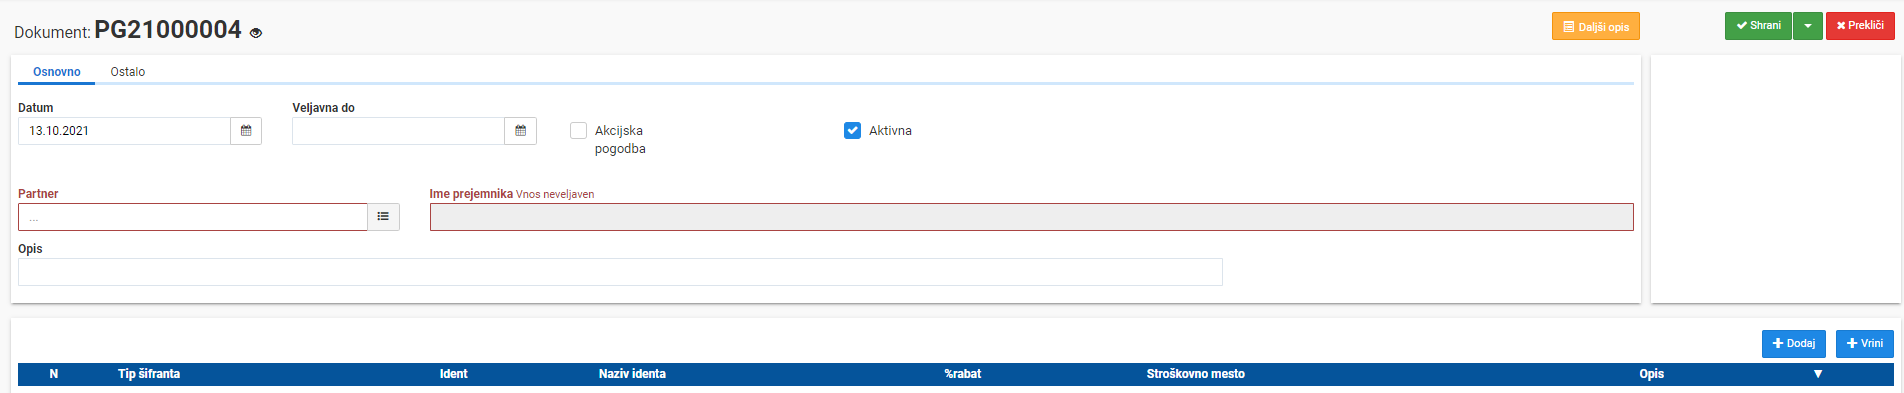The height and width of the screenshot is (393, 1904).
Task: Switch to the Osnovno tab
Action: tap(57, 72)
